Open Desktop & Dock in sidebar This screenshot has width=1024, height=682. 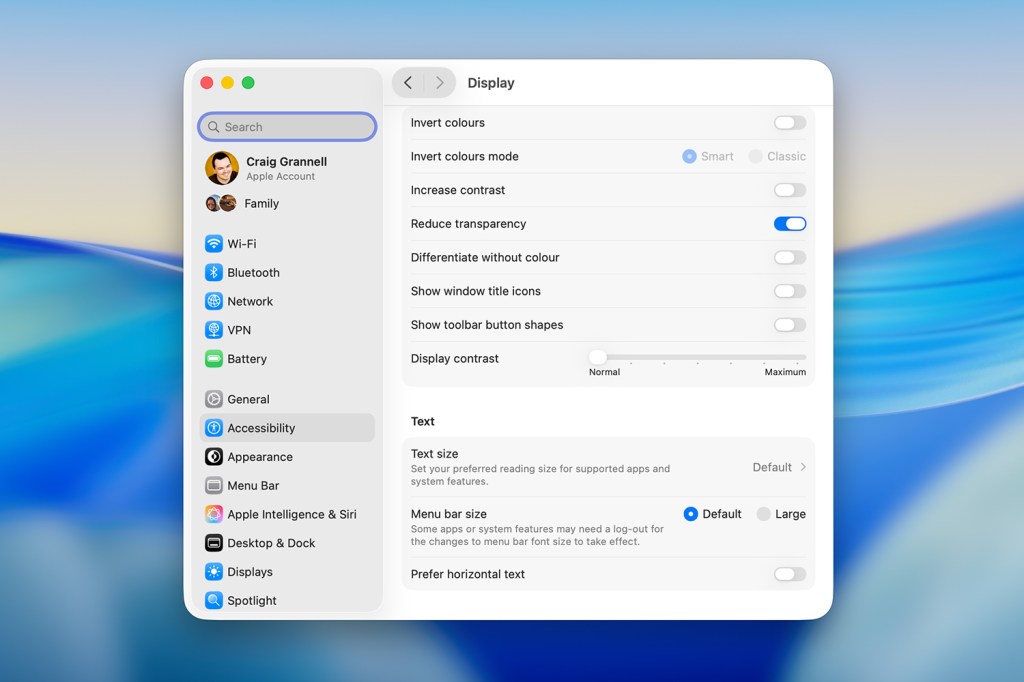(x=270, y=543)
